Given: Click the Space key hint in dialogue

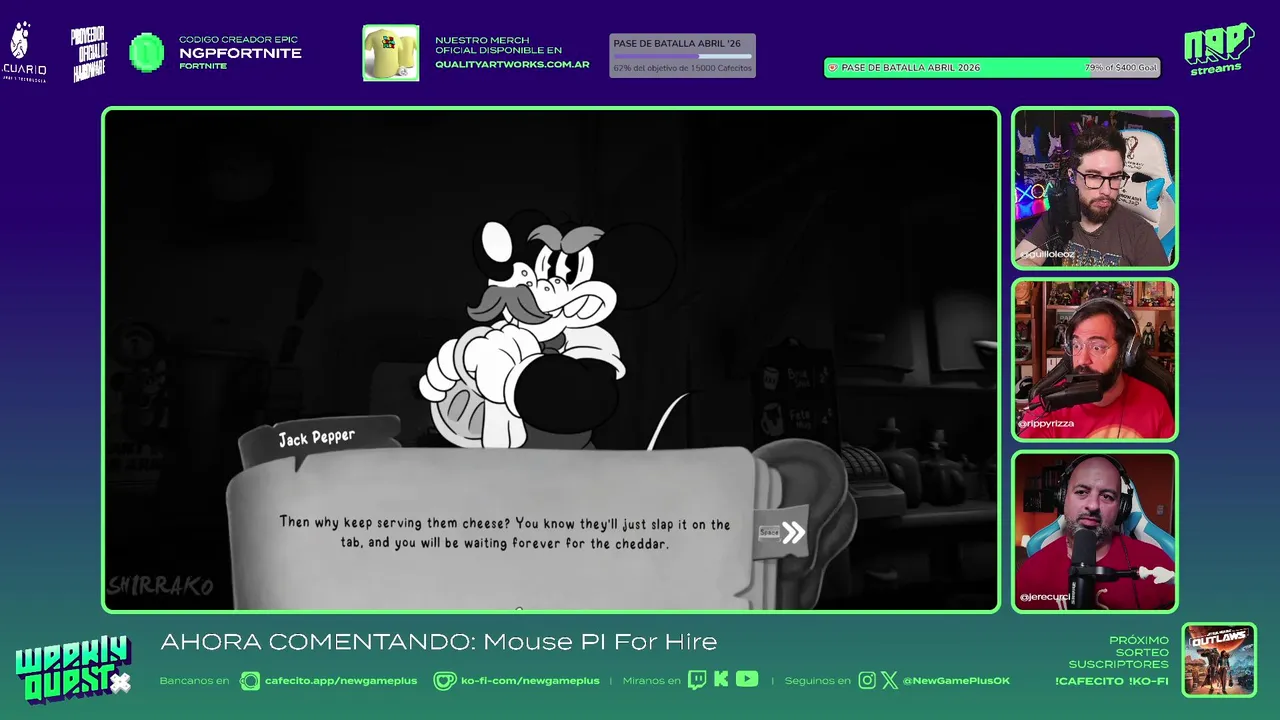Looking at the screenshot, I should click(x=769, y=532).
